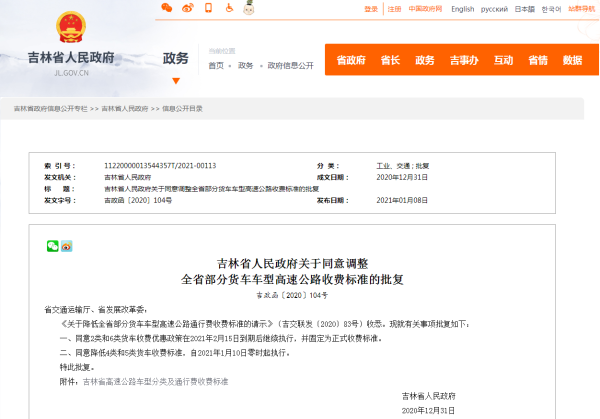Open 站群导航 site navigation
600x419 pixels.
coord(582,9)
